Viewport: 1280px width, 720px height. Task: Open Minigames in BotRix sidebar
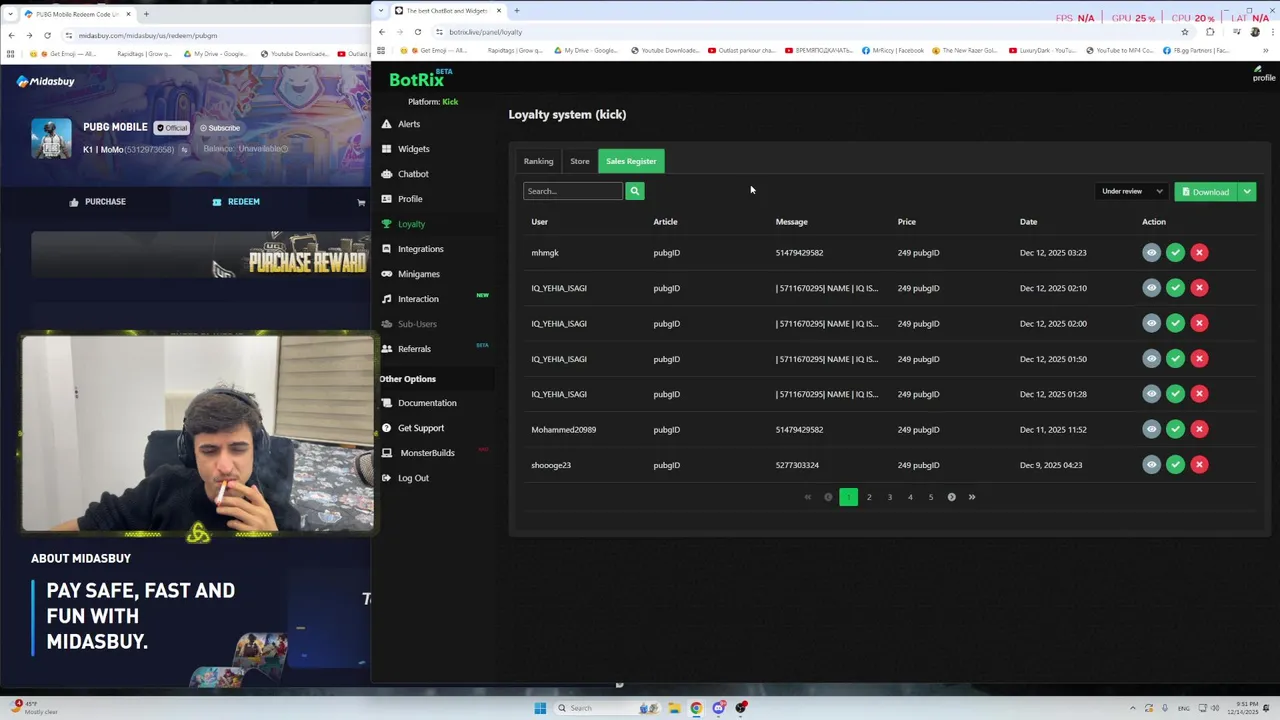(418, 274)
